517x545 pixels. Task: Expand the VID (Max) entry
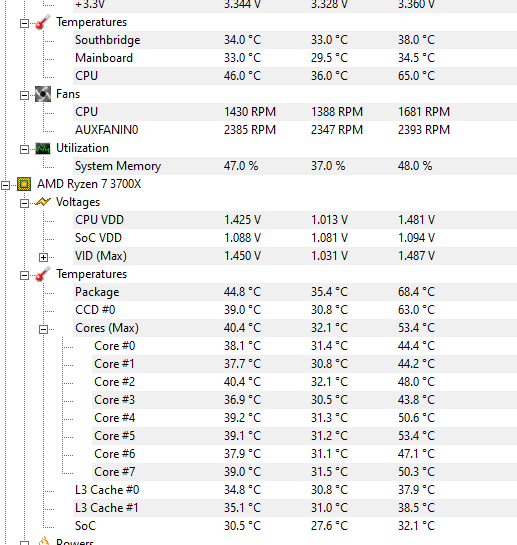pos(43,257)
